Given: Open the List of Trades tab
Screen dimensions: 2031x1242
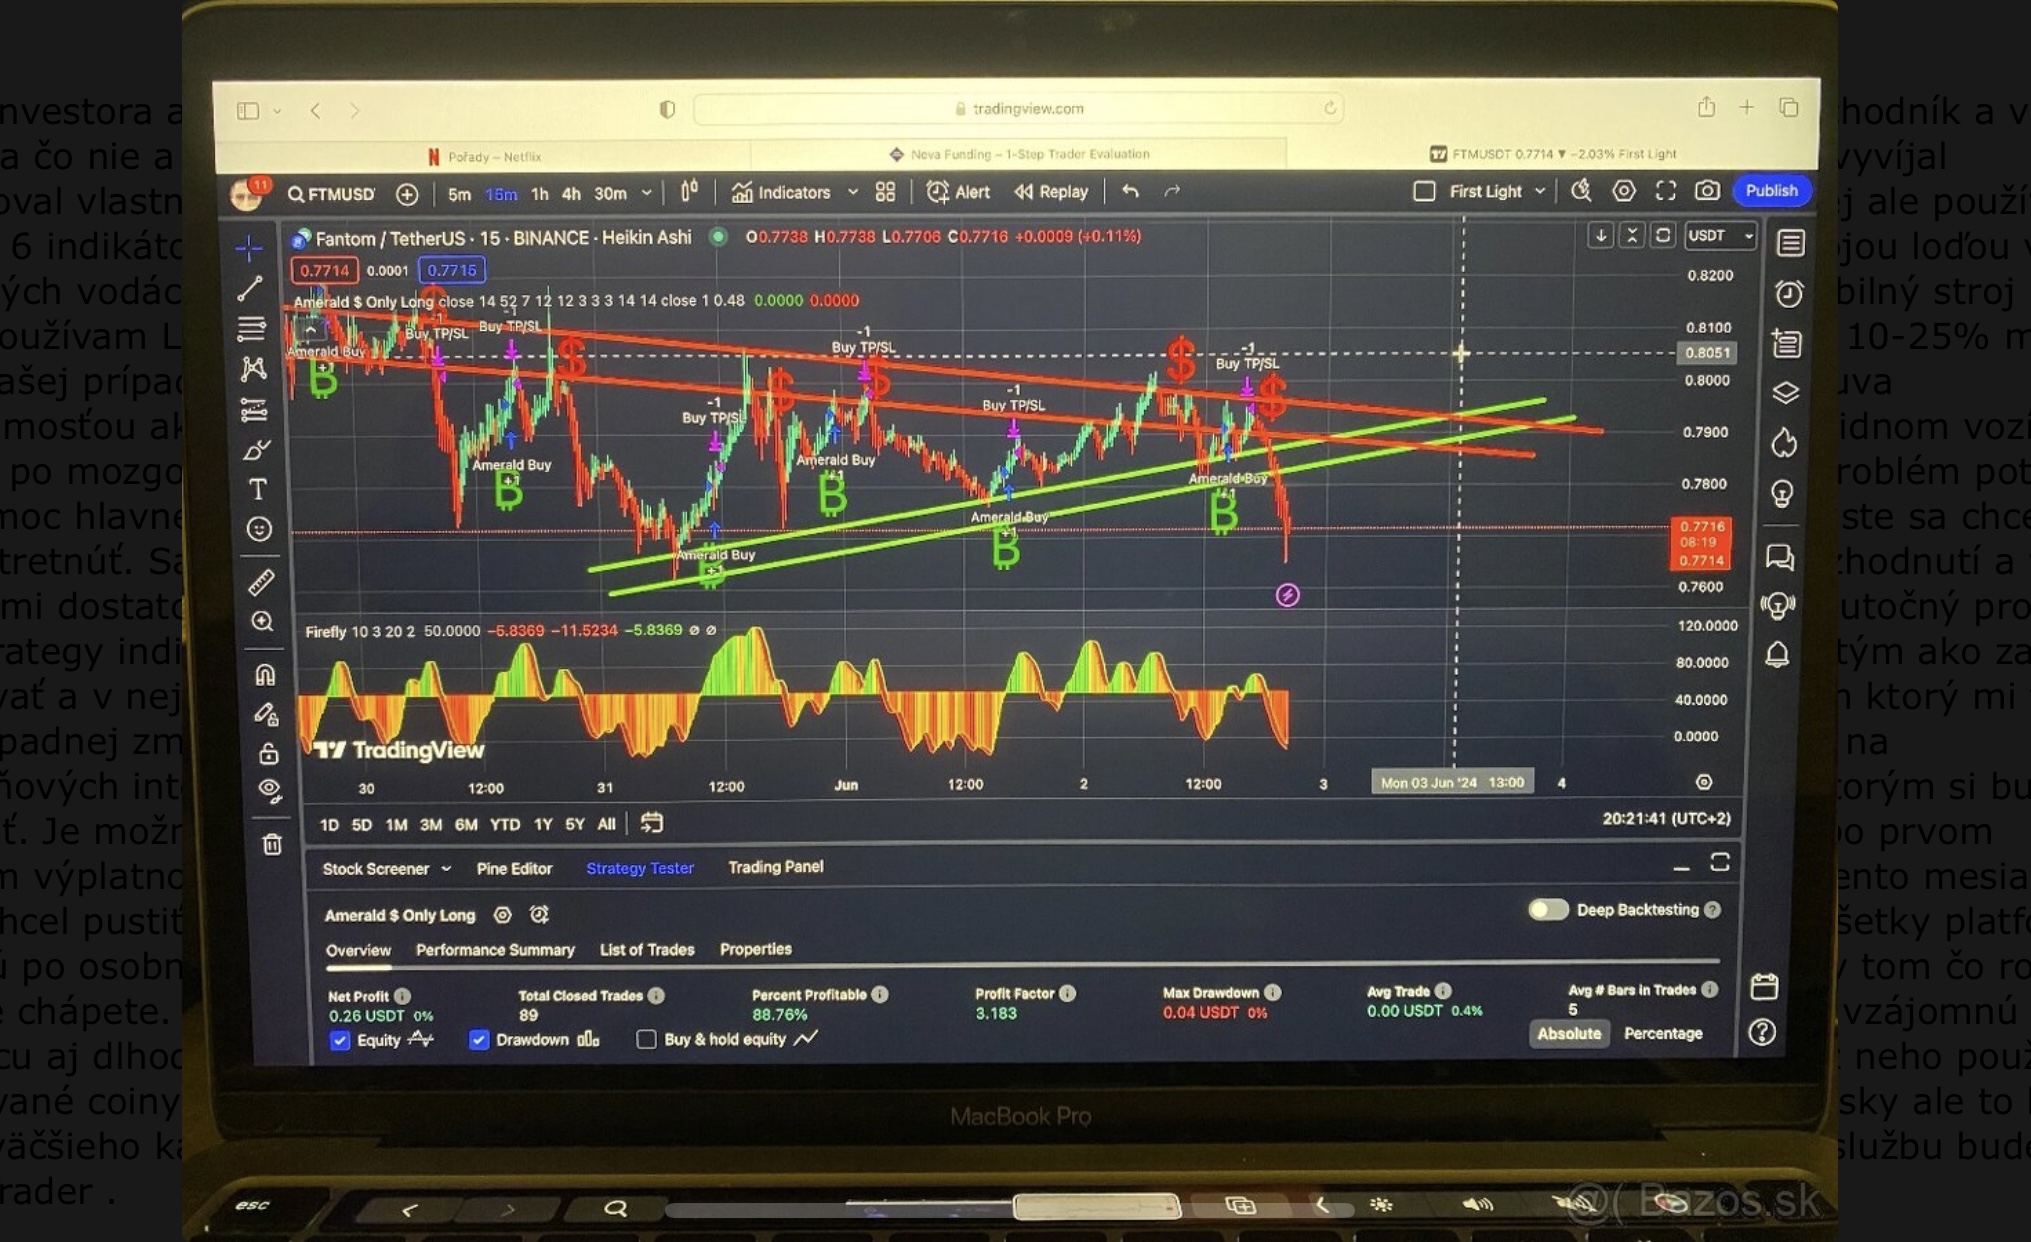Looking at the screenshot, I should pos(646,949).
